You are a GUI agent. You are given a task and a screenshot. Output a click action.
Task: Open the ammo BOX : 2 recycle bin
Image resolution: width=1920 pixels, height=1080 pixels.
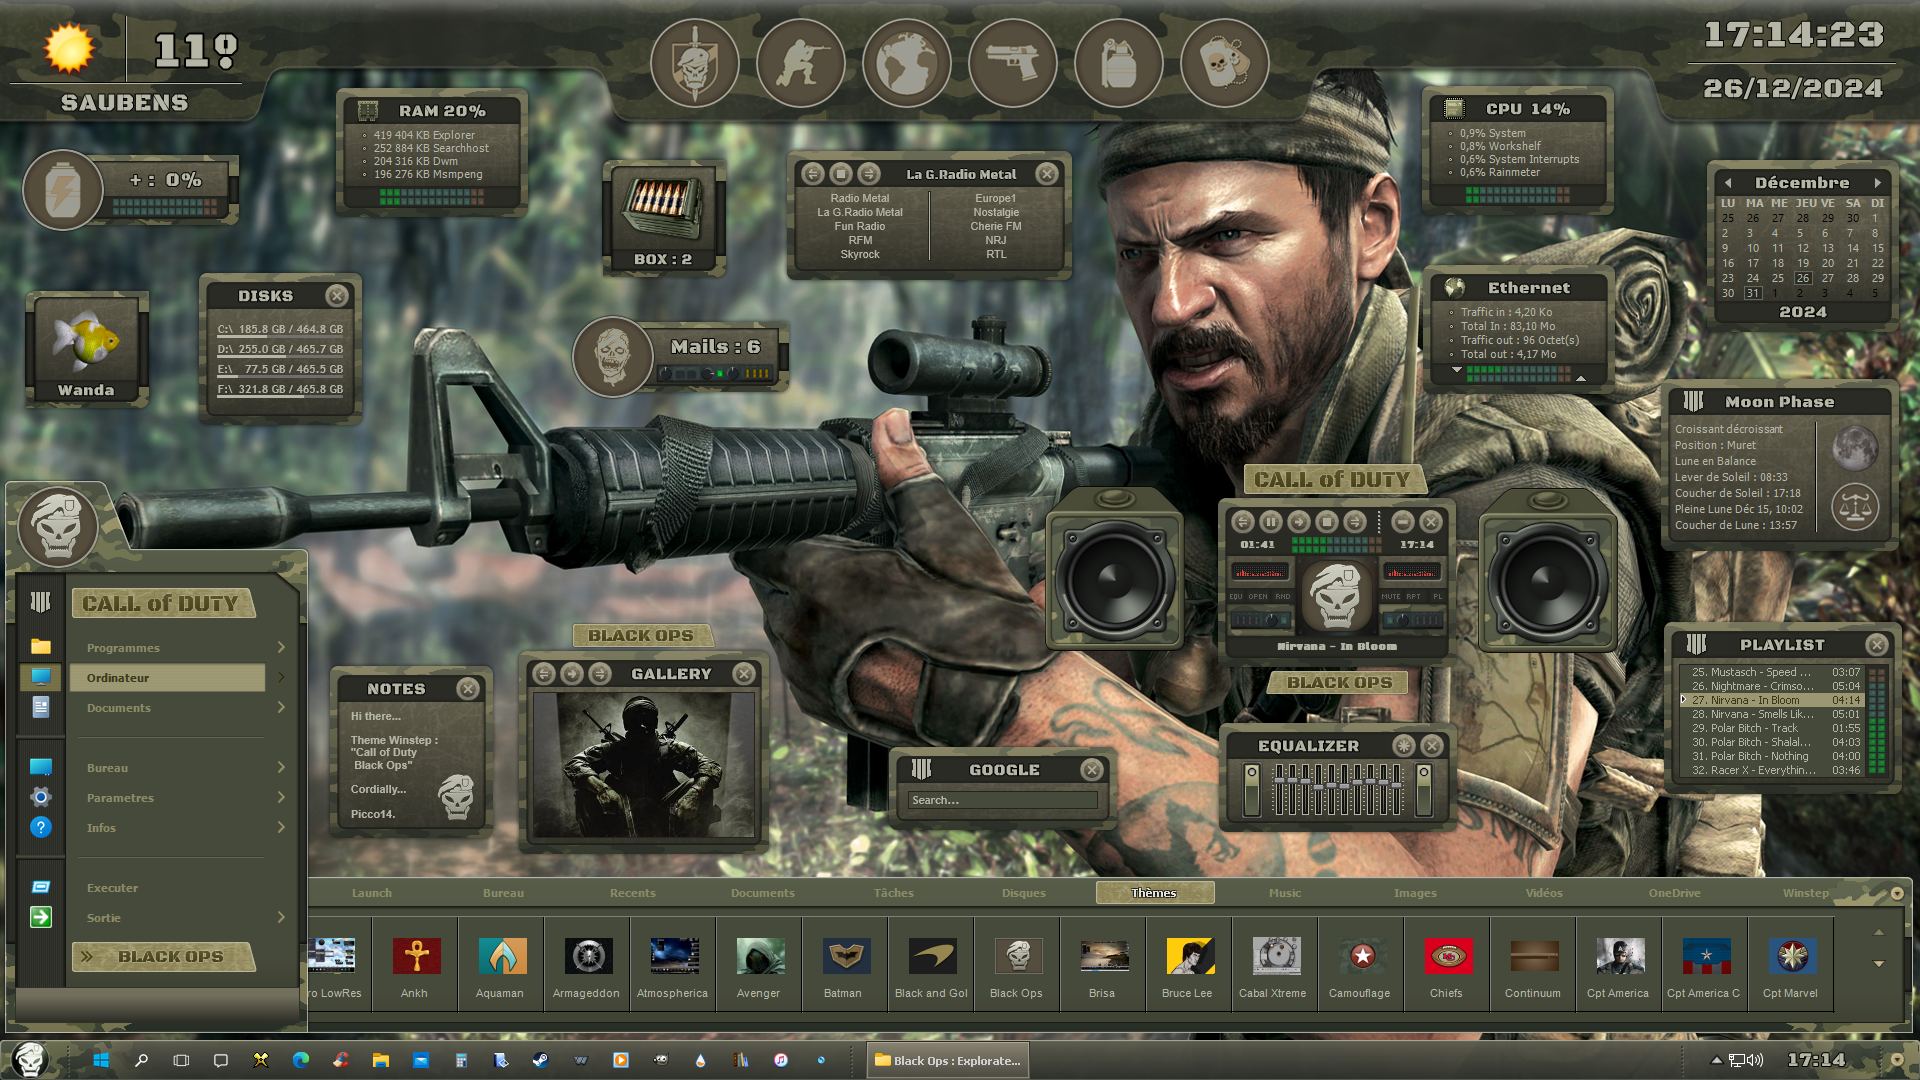click(x=663, y=218)
